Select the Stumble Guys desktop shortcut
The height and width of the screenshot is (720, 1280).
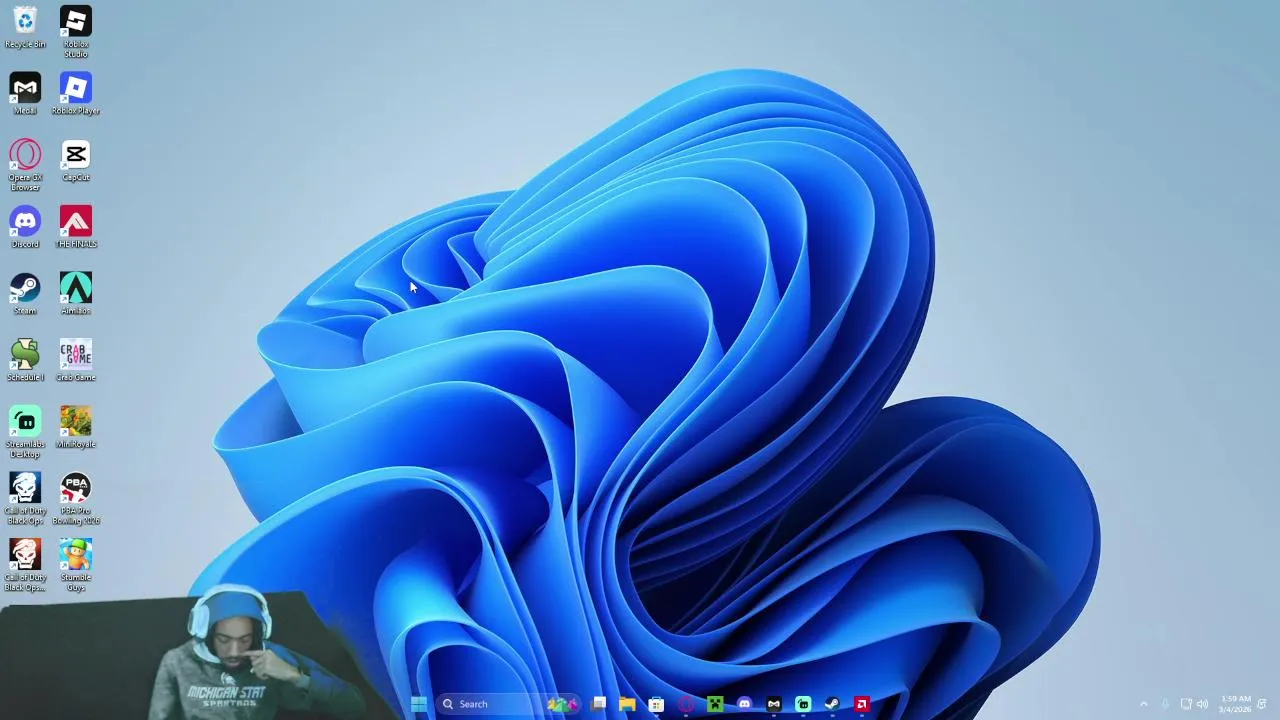[75, 565]
